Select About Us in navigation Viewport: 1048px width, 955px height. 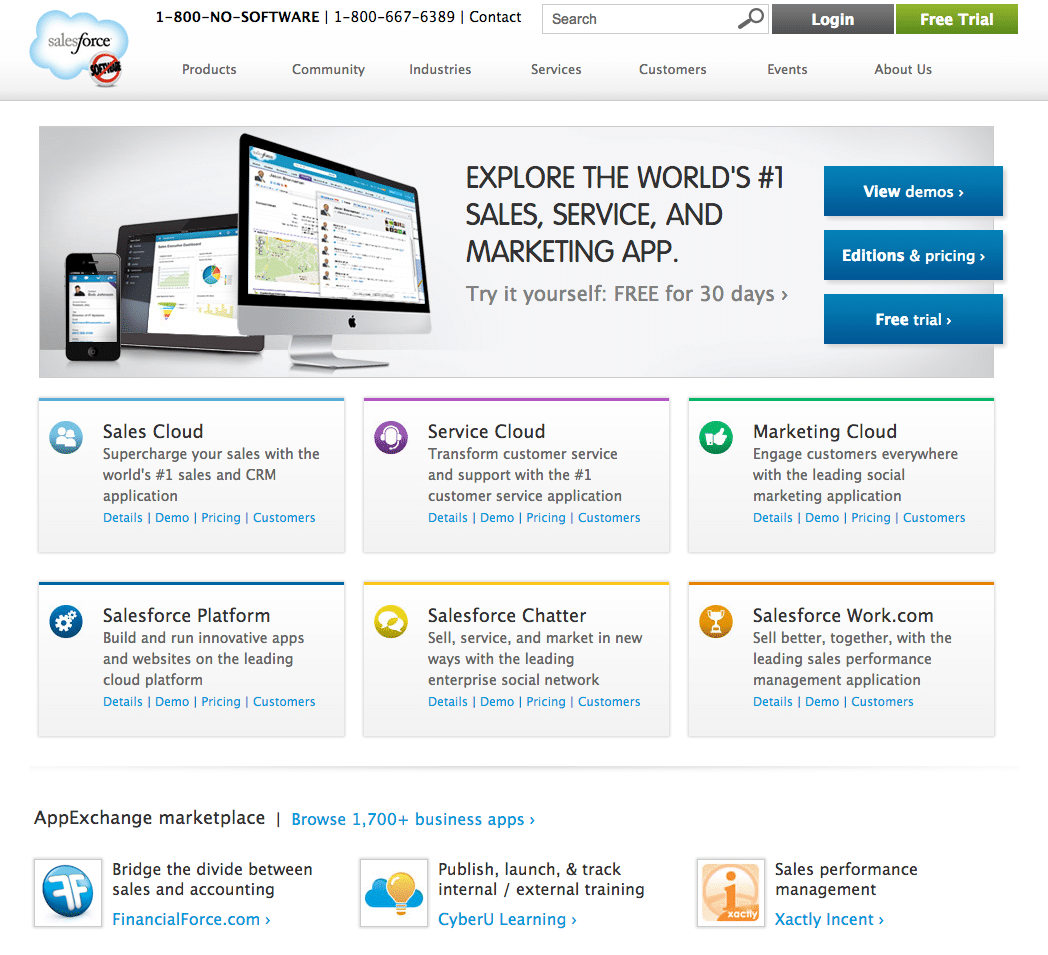(902, 69)
